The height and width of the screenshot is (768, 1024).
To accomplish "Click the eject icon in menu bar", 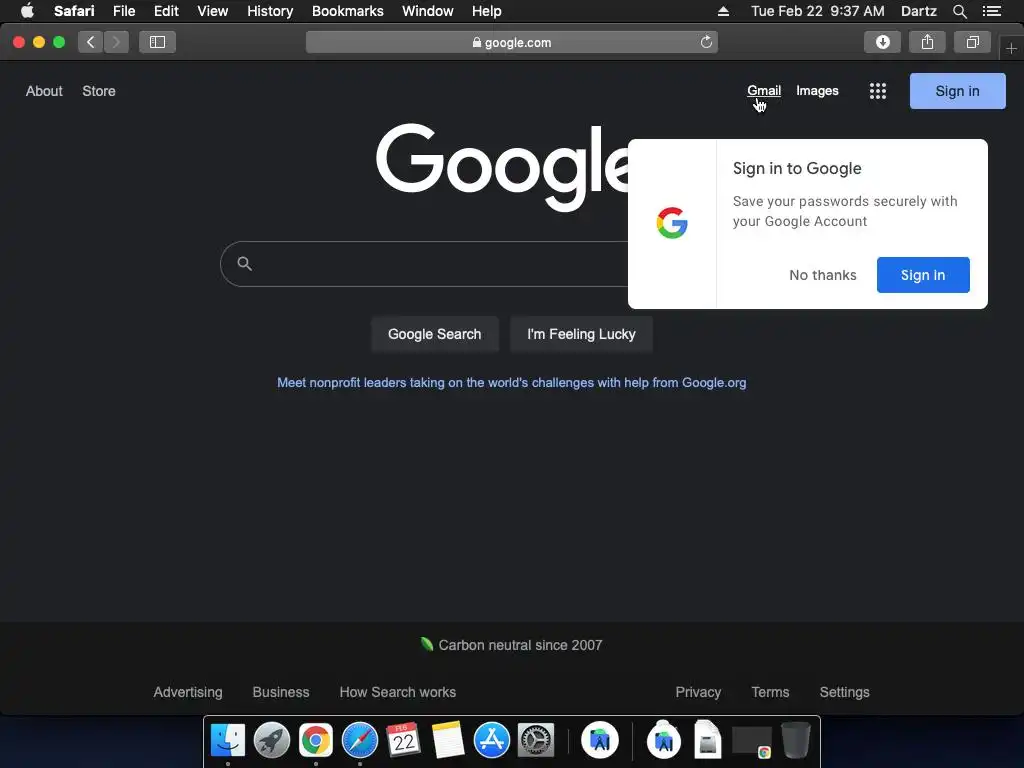I will tap(723, 11).
